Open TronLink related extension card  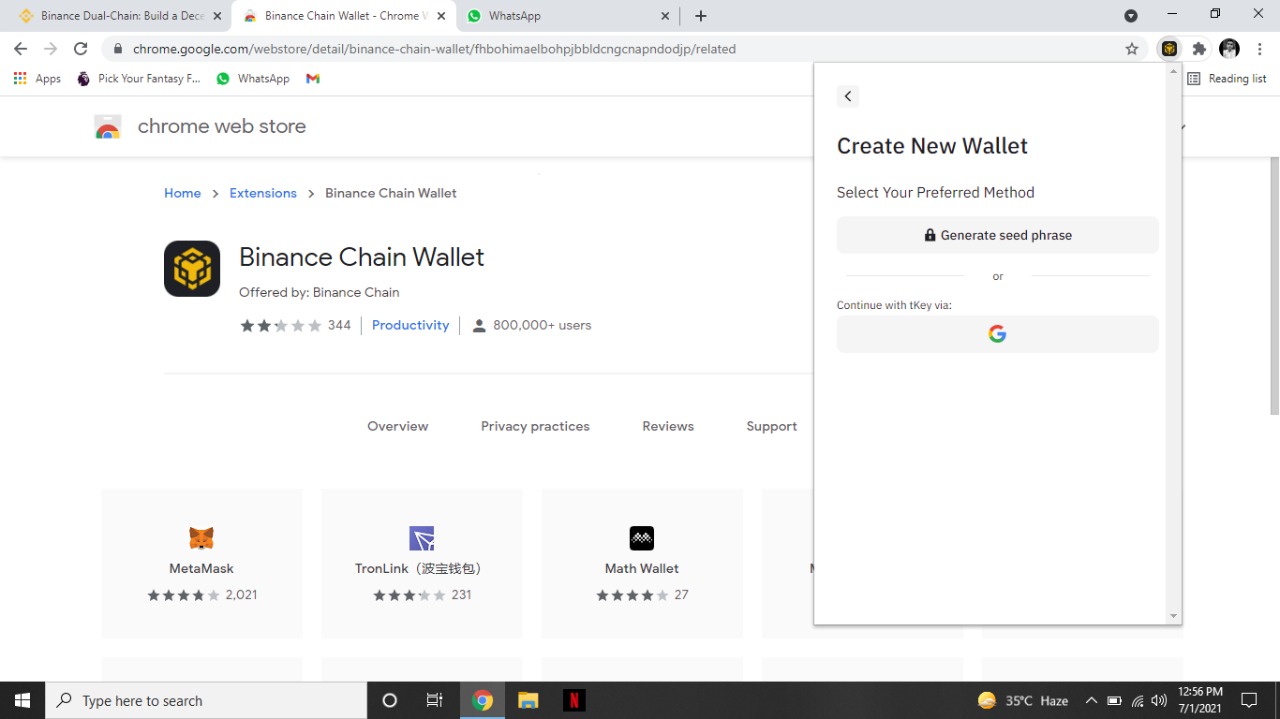[422, 563]
